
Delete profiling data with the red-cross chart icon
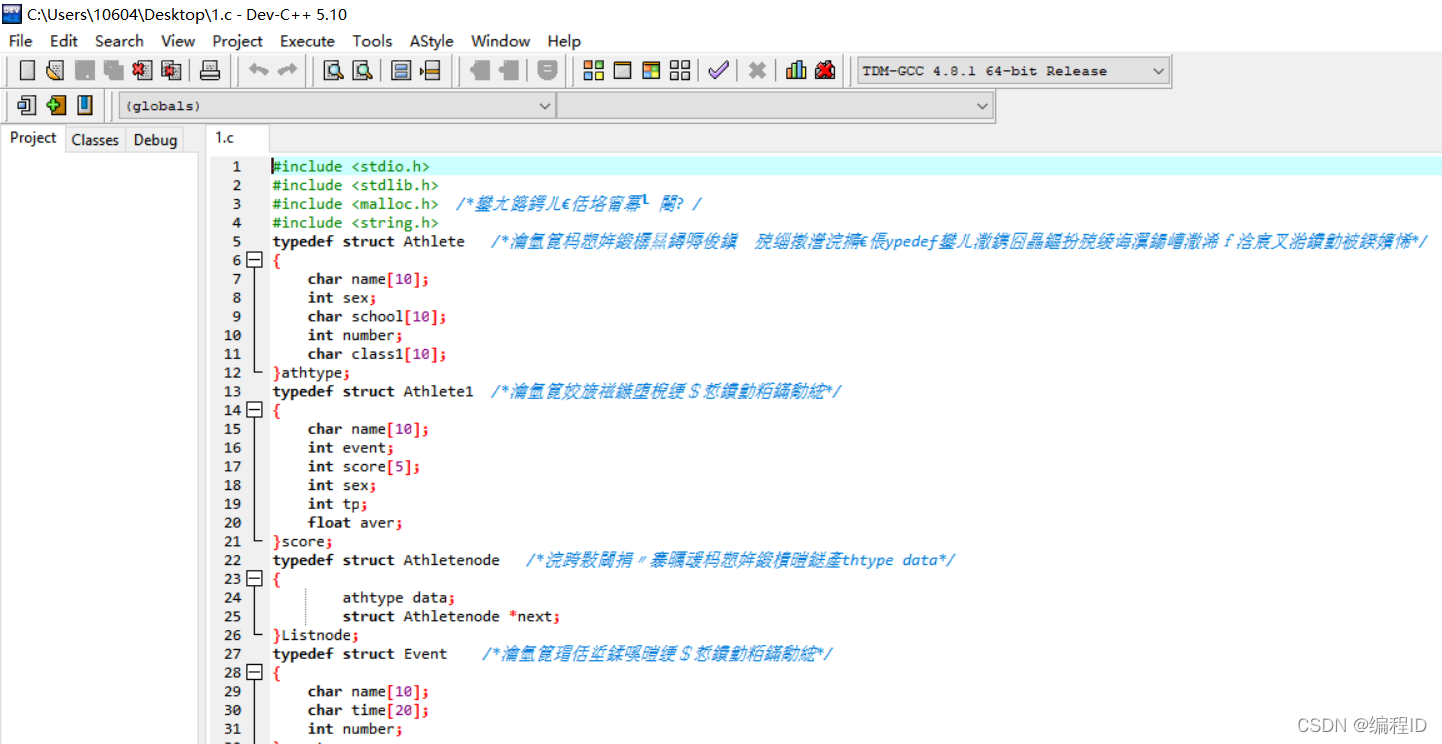click(825, 70)
